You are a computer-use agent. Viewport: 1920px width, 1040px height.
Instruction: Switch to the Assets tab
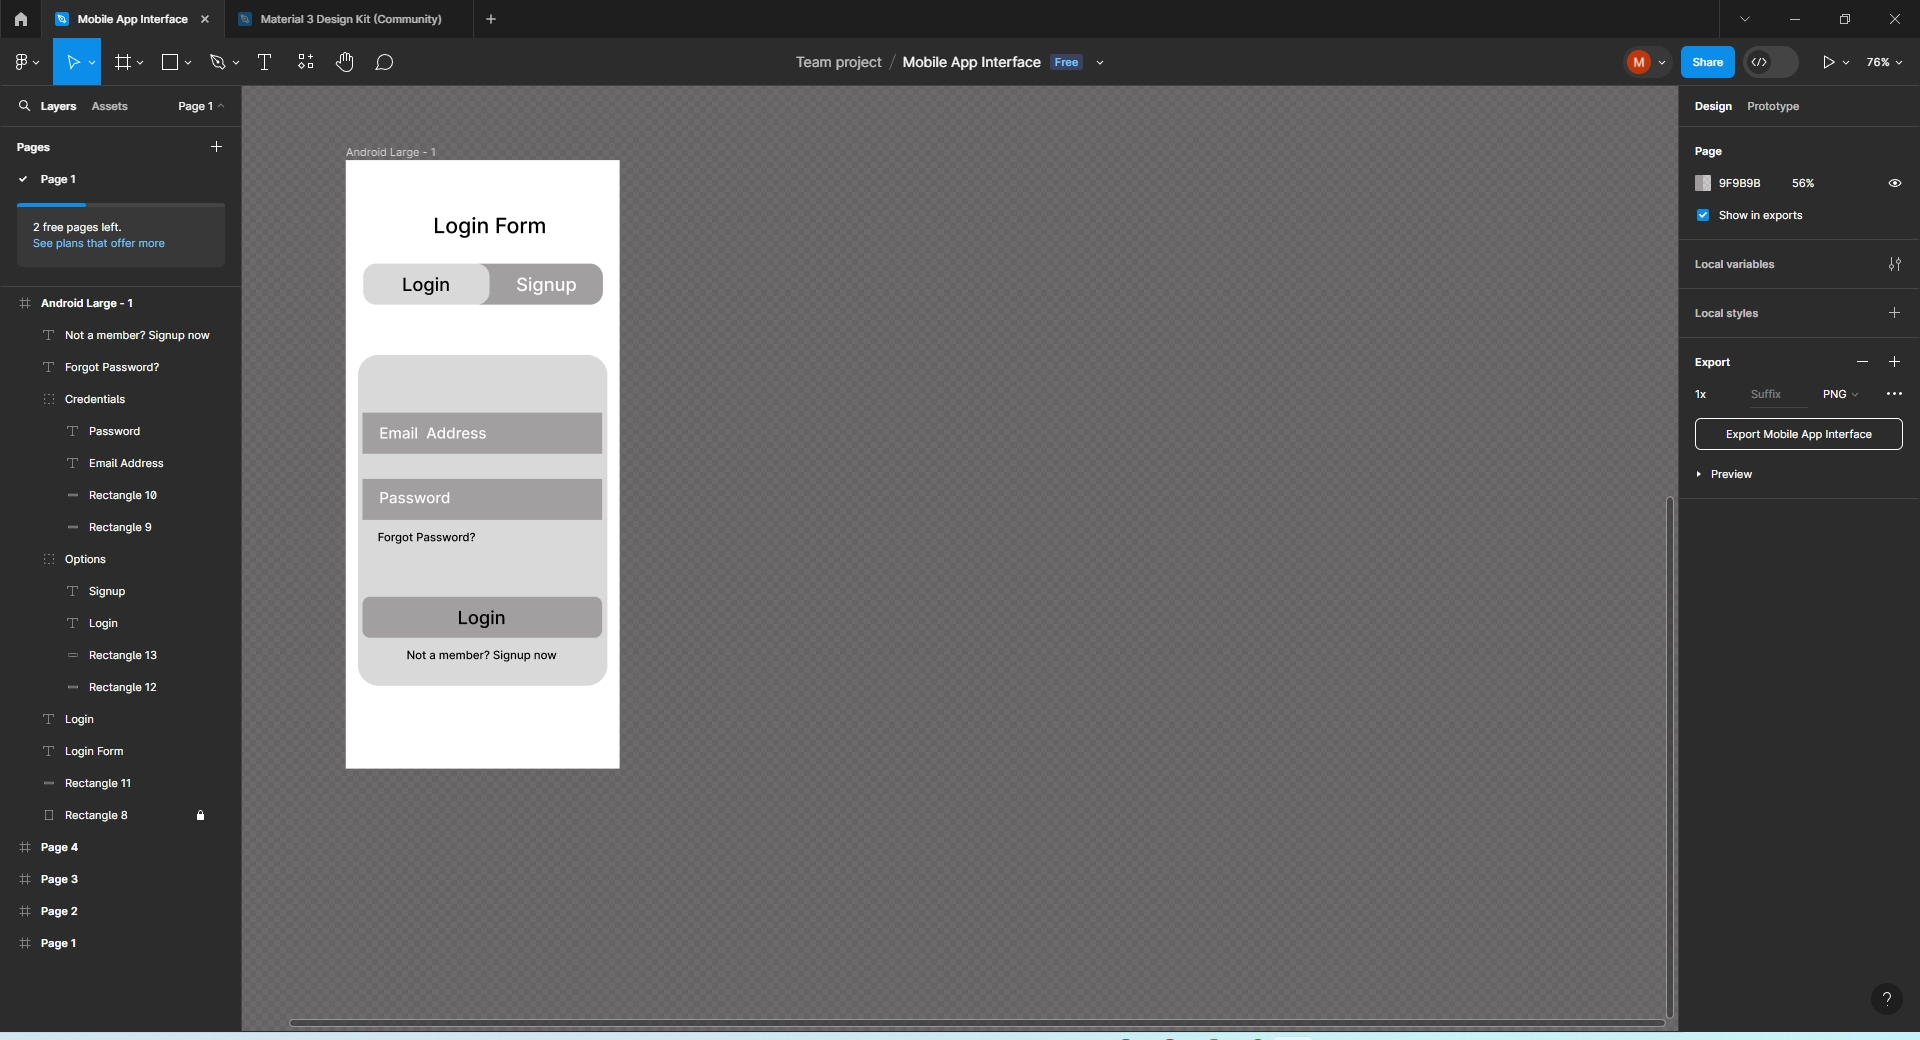click(109, 106)
